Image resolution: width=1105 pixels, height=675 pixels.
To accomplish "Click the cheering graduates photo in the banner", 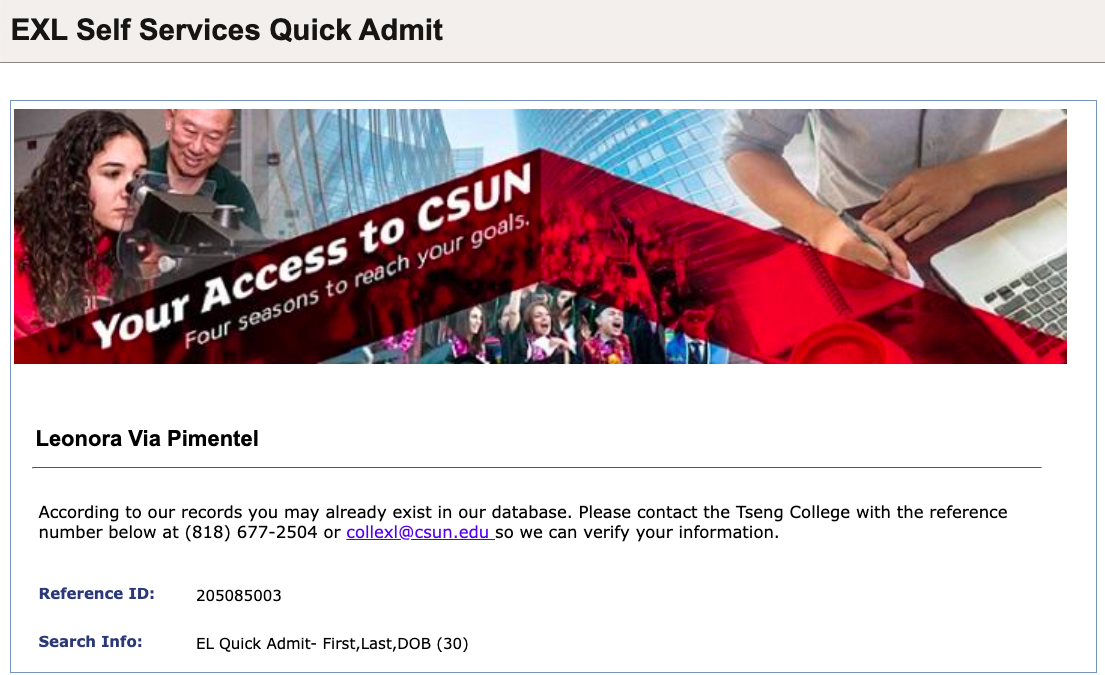I will click(560, 330).
